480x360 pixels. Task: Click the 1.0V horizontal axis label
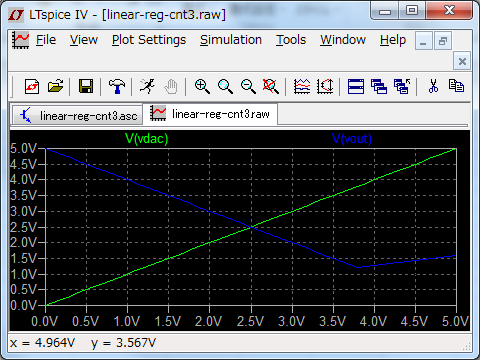pos(127,321)
